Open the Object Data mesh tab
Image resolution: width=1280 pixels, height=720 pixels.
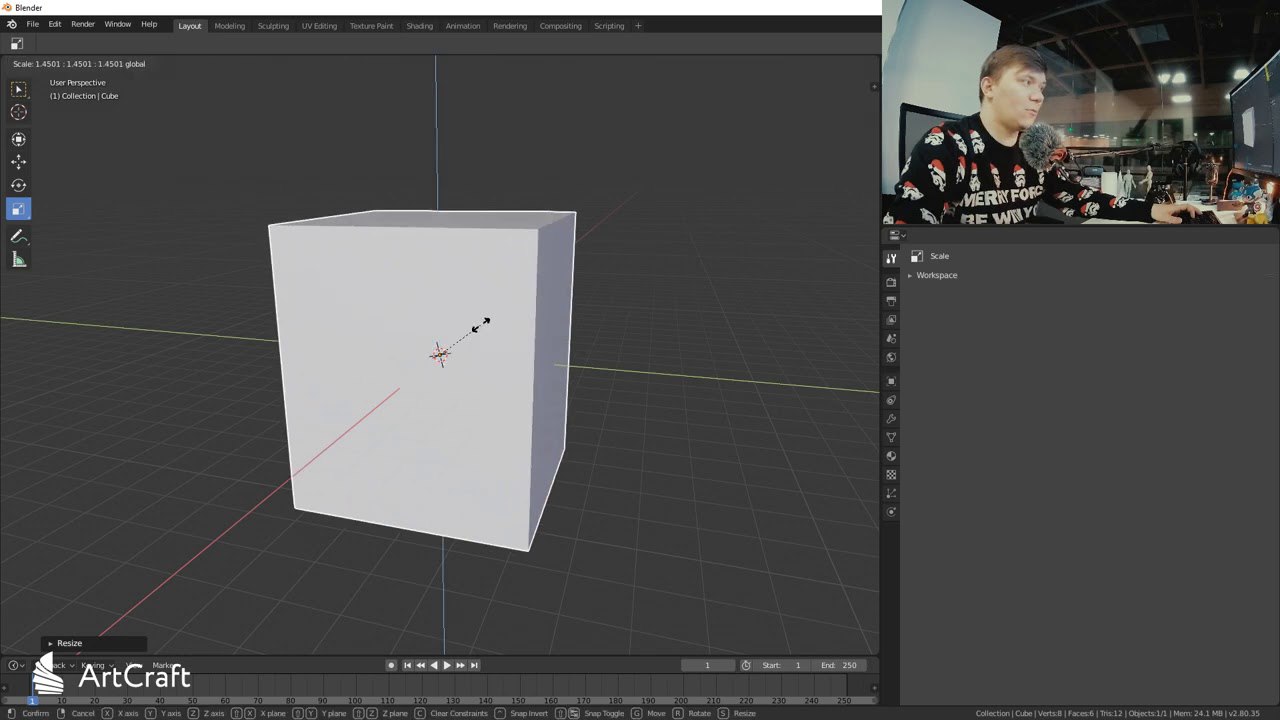pos(891,437)
